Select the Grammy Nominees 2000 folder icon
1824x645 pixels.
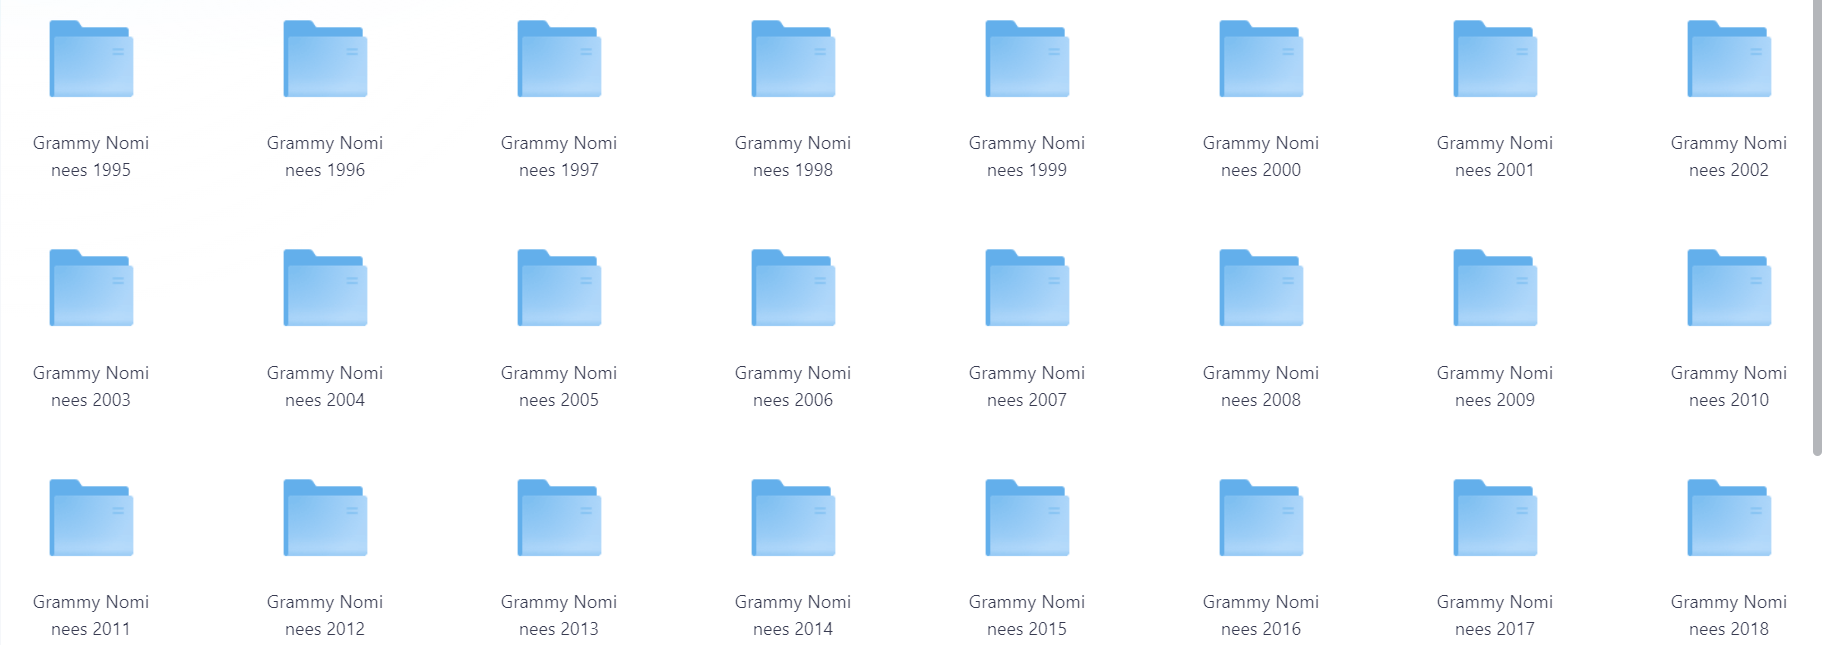click(x=1261, y=60)
